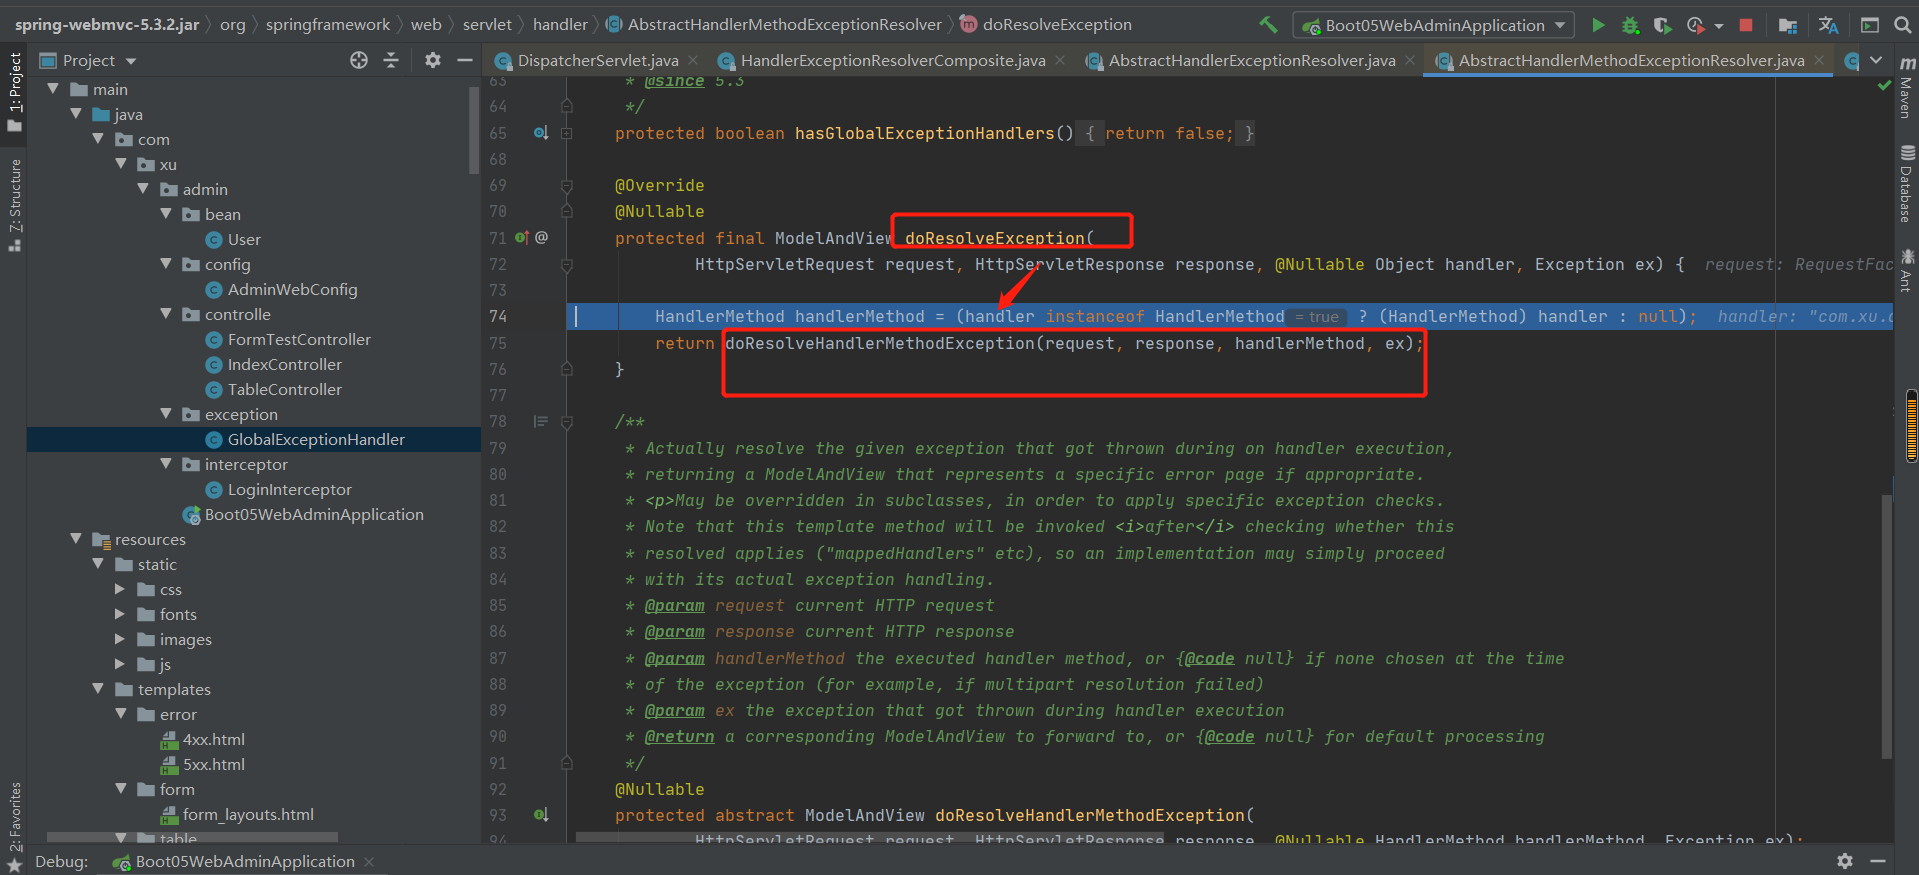Fold the code block at line 65

tap(567, 133)
